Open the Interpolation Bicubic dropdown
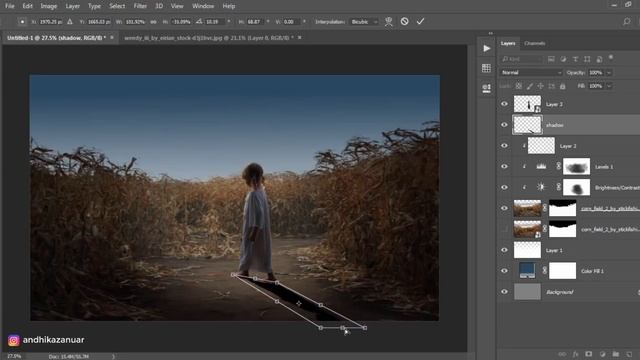The width and height of the screenshot is (640, 360). pos(364,22)
